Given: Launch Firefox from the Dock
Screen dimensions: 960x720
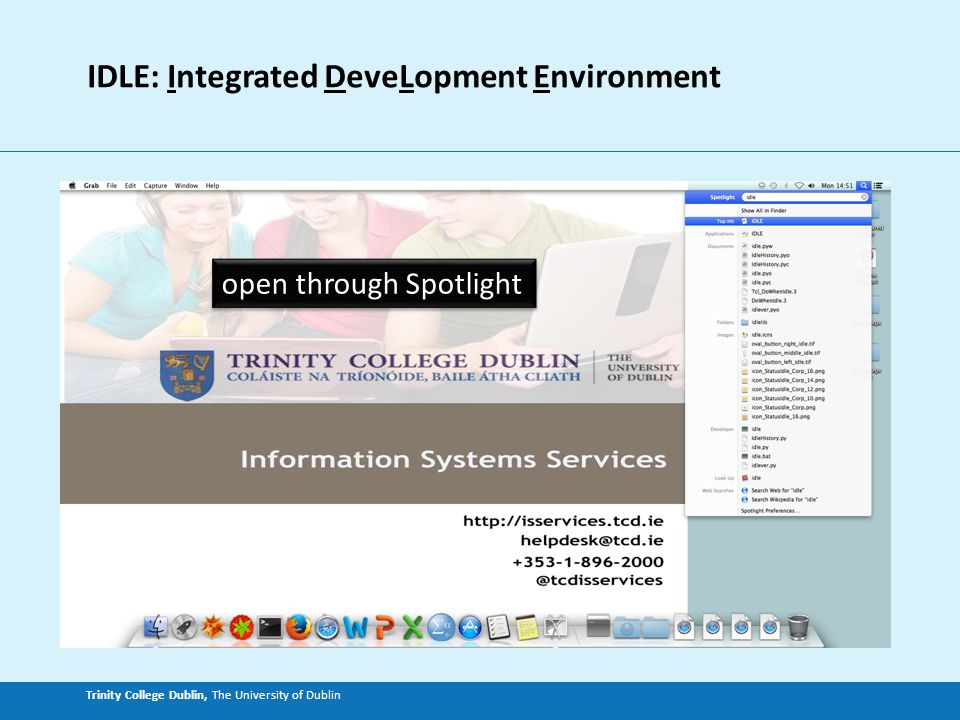Looking at the screenshot, I should pyautogui.click(x=298, y=628).
